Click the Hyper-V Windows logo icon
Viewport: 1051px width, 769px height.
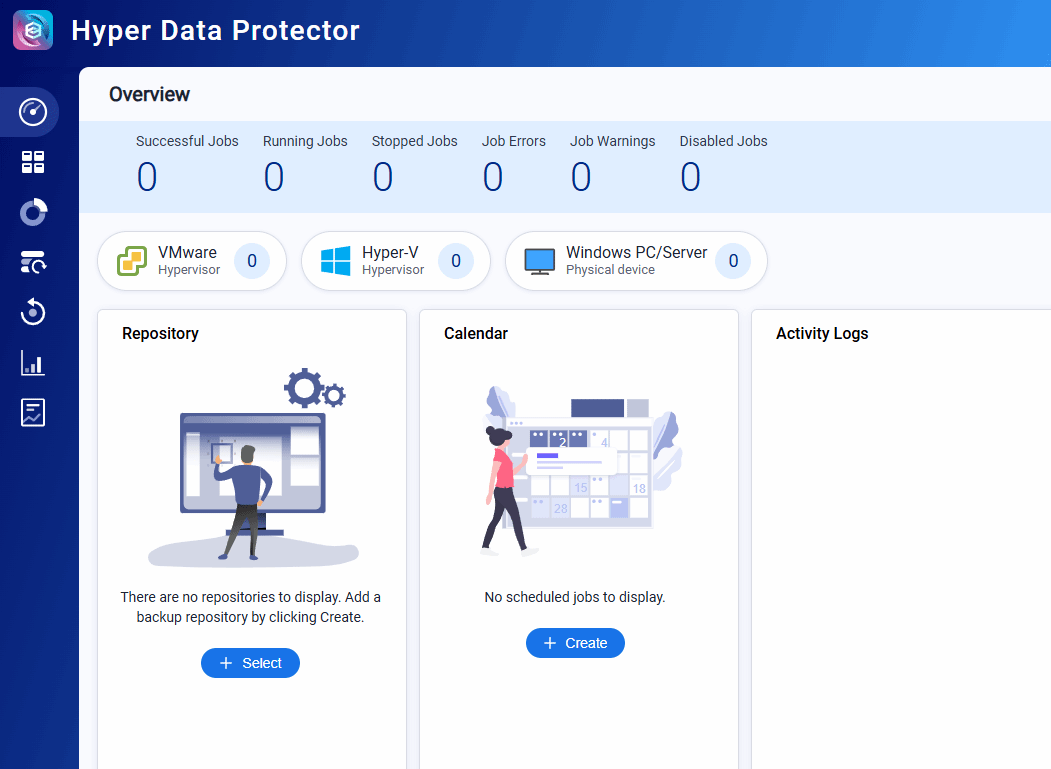click(x=336, y=261)
